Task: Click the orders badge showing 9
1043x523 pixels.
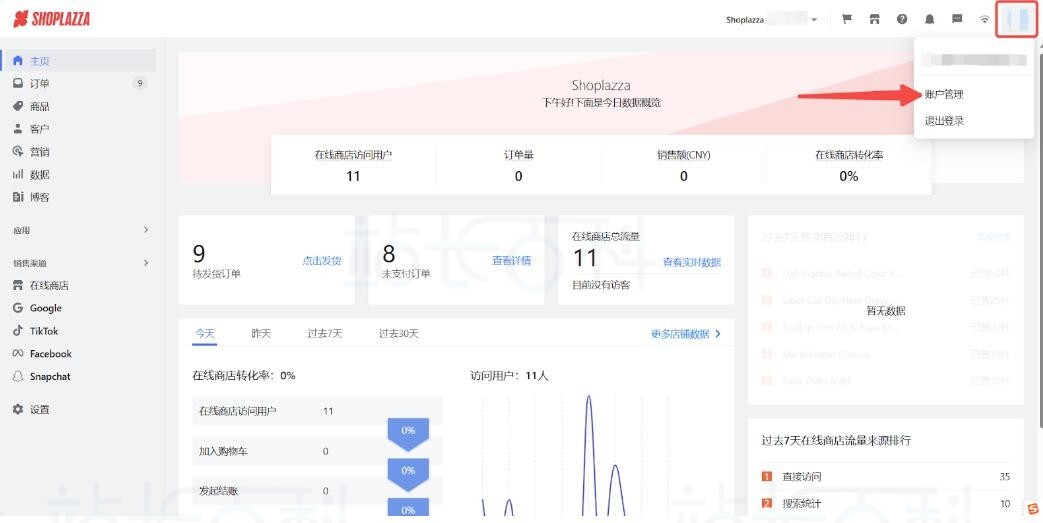Action: click(x=139, y=83)
